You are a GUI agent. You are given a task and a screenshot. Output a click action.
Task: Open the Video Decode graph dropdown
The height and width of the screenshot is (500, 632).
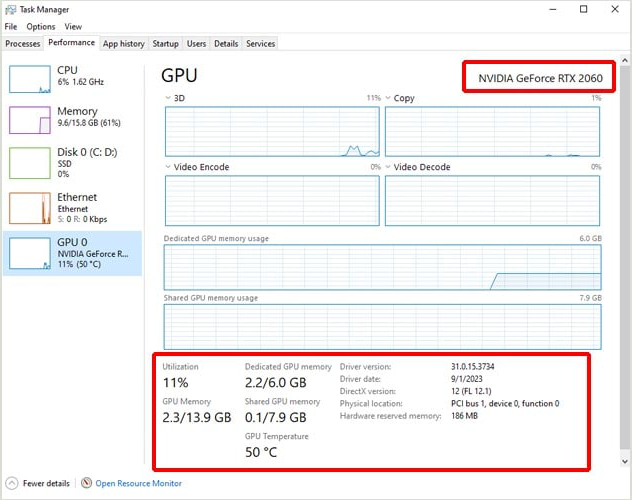388,167
